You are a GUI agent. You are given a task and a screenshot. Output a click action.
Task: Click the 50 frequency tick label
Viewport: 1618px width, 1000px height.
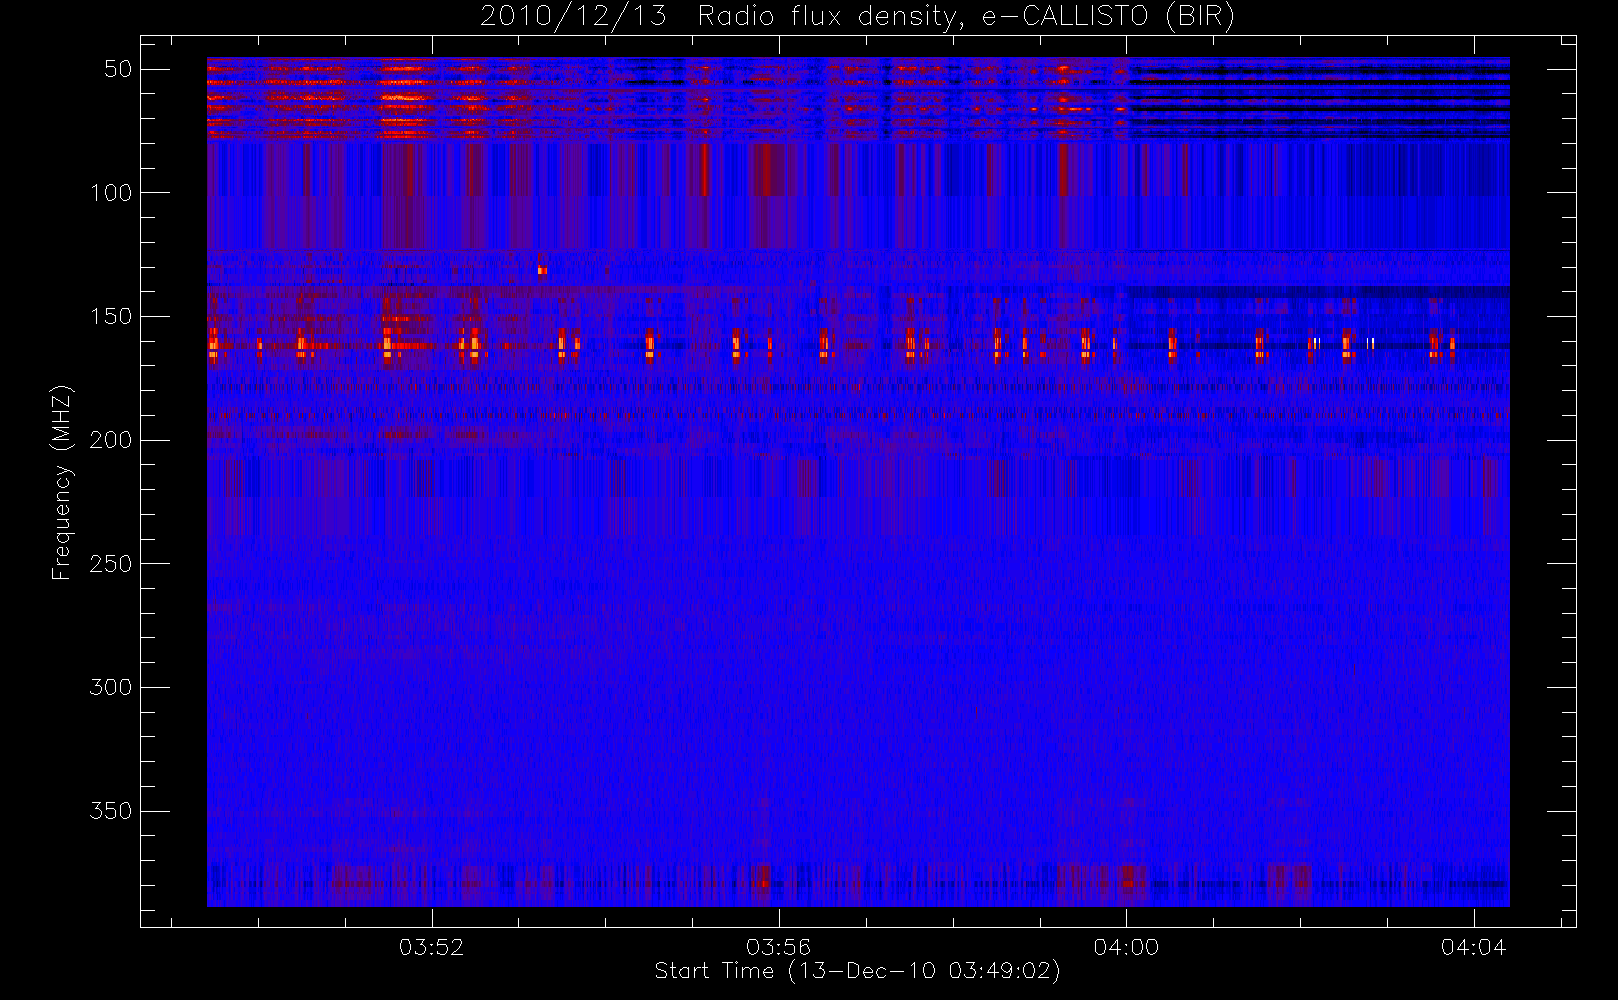pyautogui.click(x=118, y=69)
